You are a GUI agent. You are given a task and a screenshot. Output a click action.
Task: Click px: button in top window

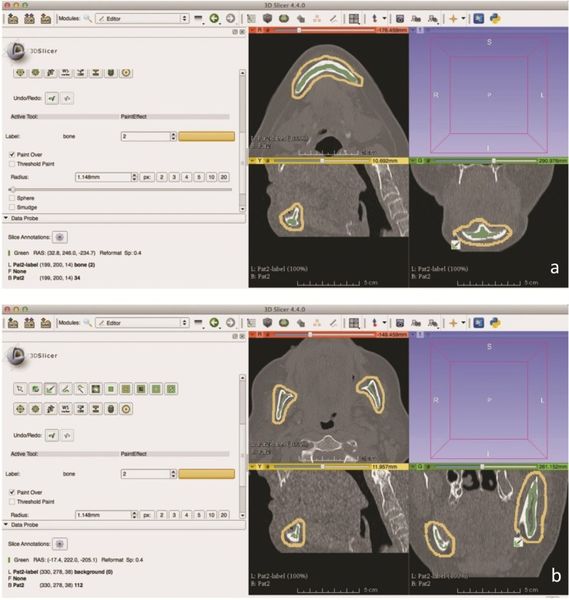(x=147, y=177)
